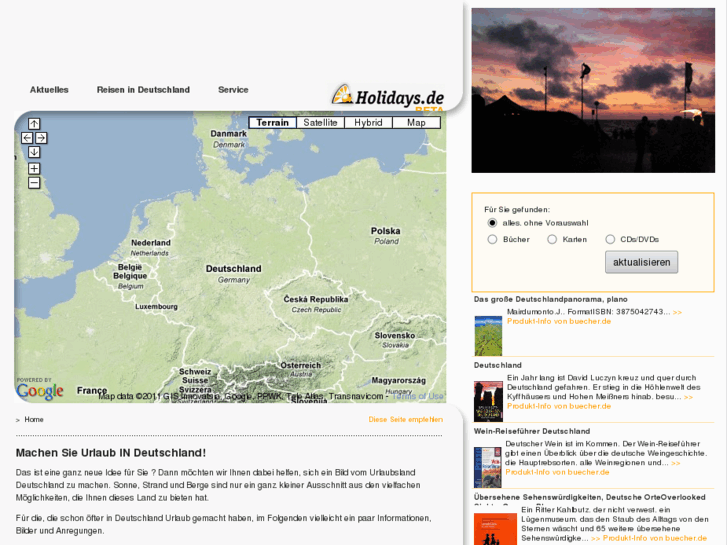Click Deutschlandpanorama book cover thumbnail
This screenshot has width=727, height=545.
(x=488, y=336)
